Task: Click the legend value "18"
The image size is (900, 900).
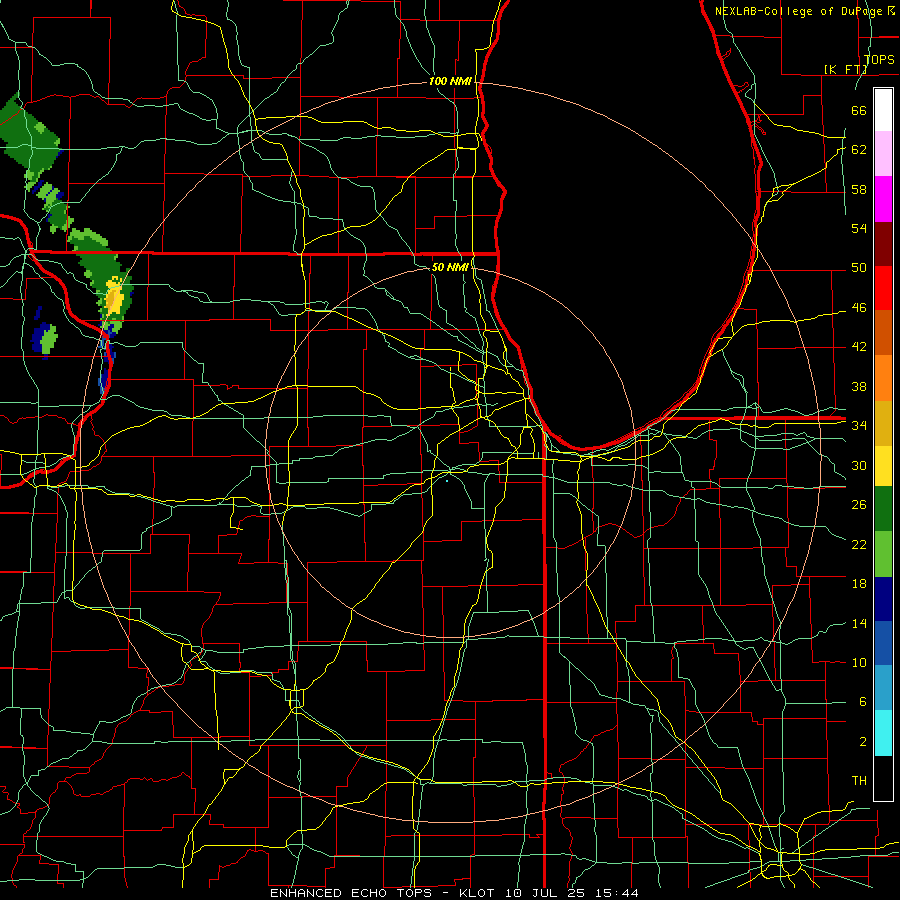Action: point(859,584)
